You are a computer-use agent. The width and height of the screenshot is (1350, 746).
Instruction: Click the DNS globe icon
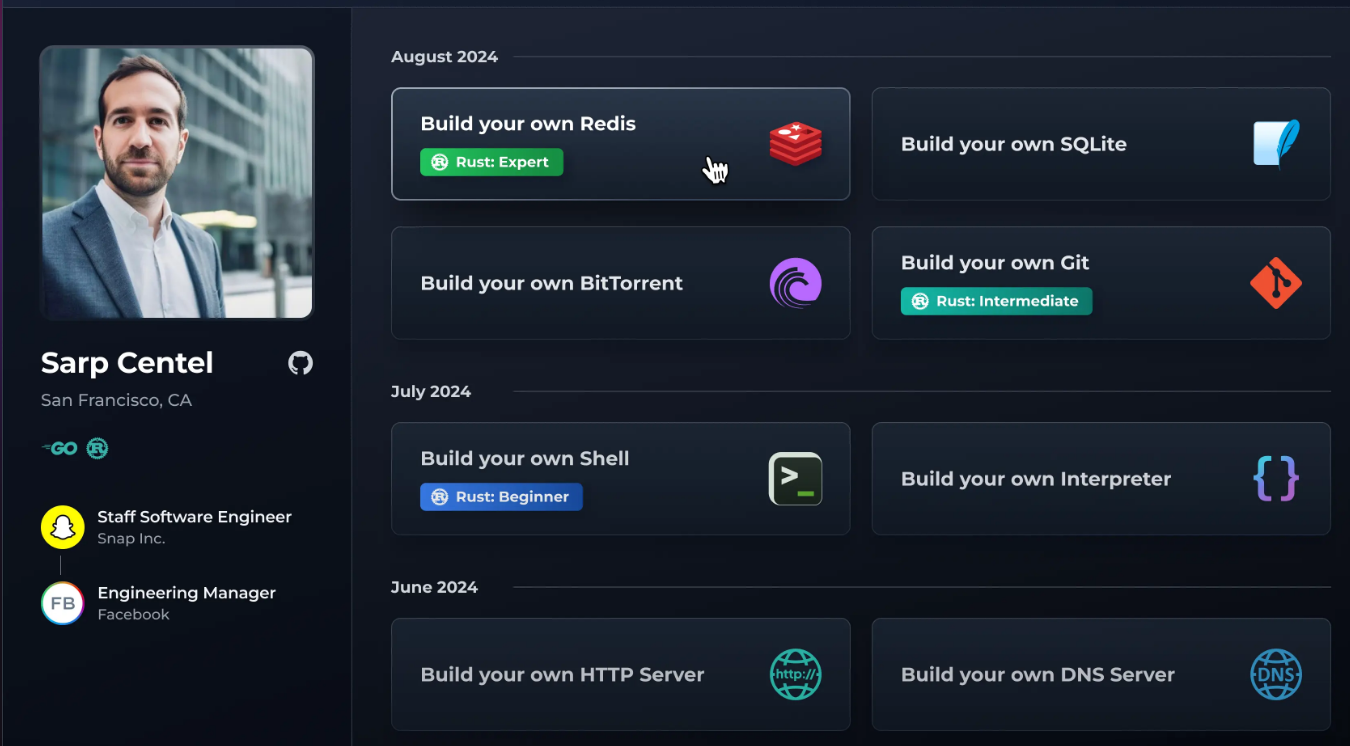(x=1276, y=675)
